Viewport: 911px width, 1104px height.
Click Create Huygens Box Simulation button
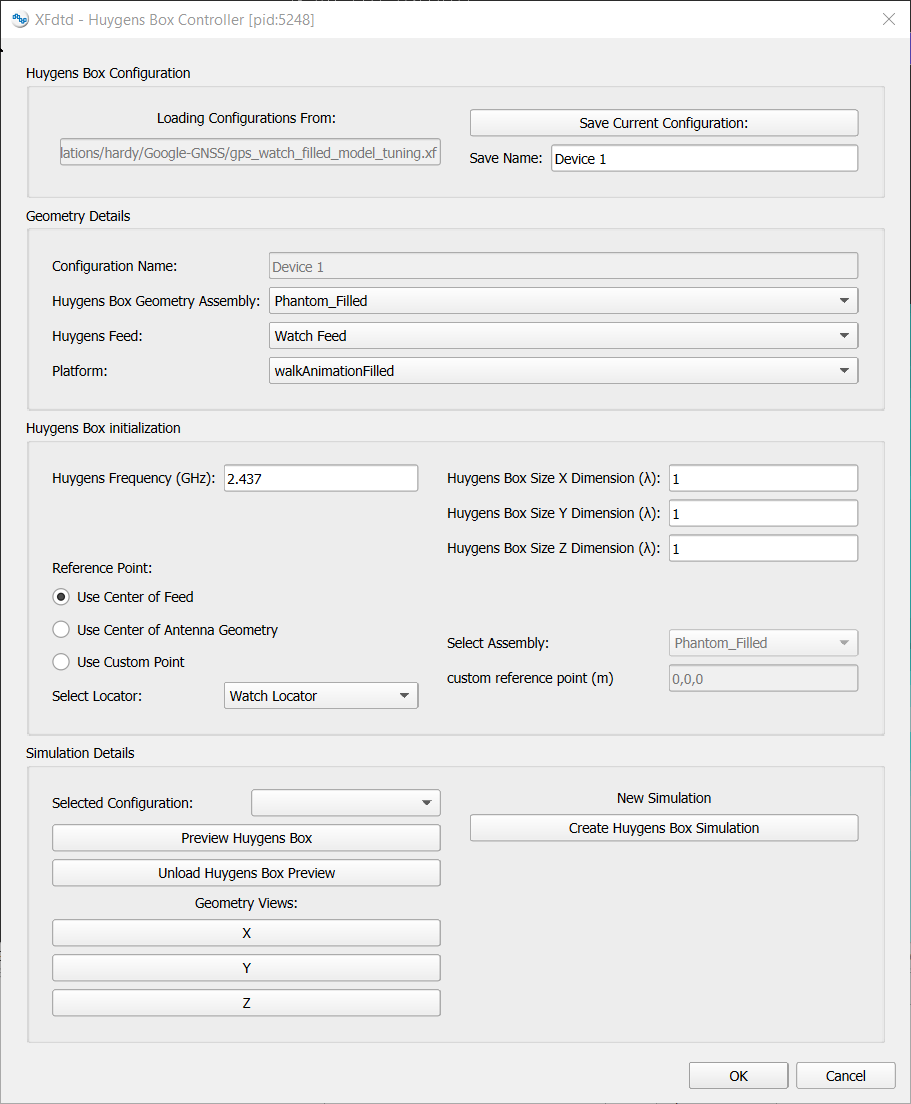664,828
